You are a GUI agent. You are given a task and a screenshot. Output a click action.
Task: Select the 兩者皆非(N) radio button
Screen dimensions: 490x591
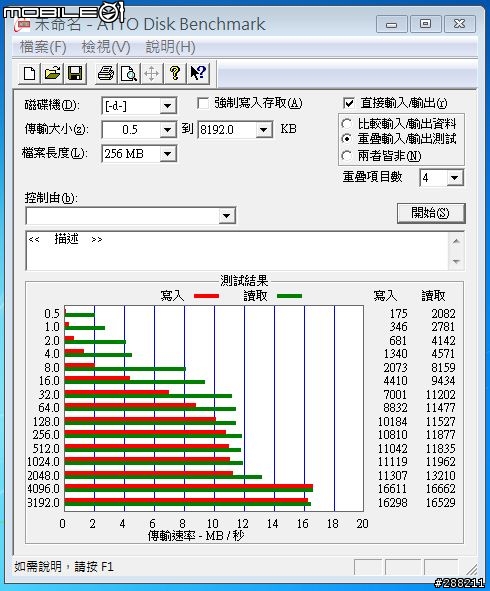[346, 156]
